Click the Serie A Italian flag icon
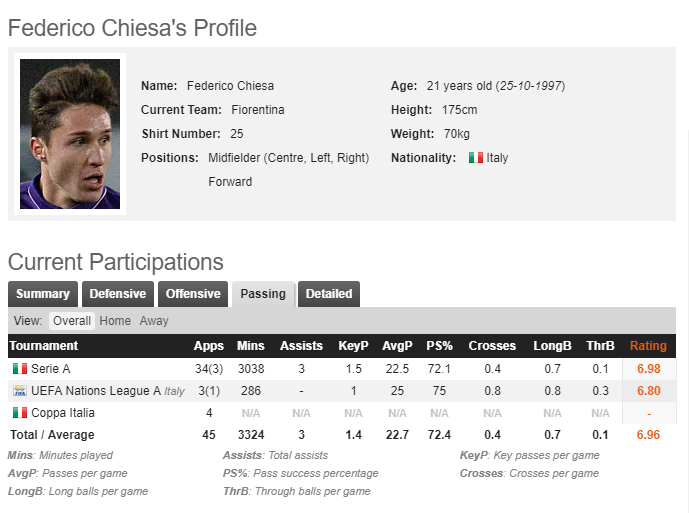Screen dimensions: 689x513 point(20,368)
